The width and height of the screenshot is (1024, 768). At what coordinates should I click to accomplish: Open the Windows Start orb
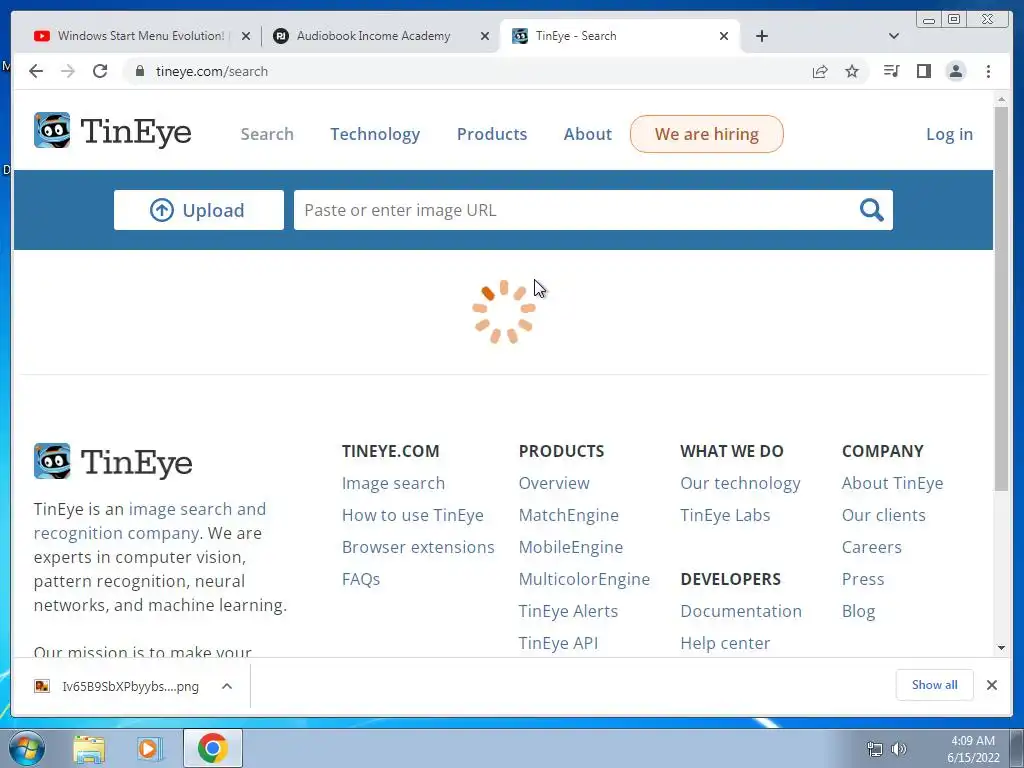27,748
